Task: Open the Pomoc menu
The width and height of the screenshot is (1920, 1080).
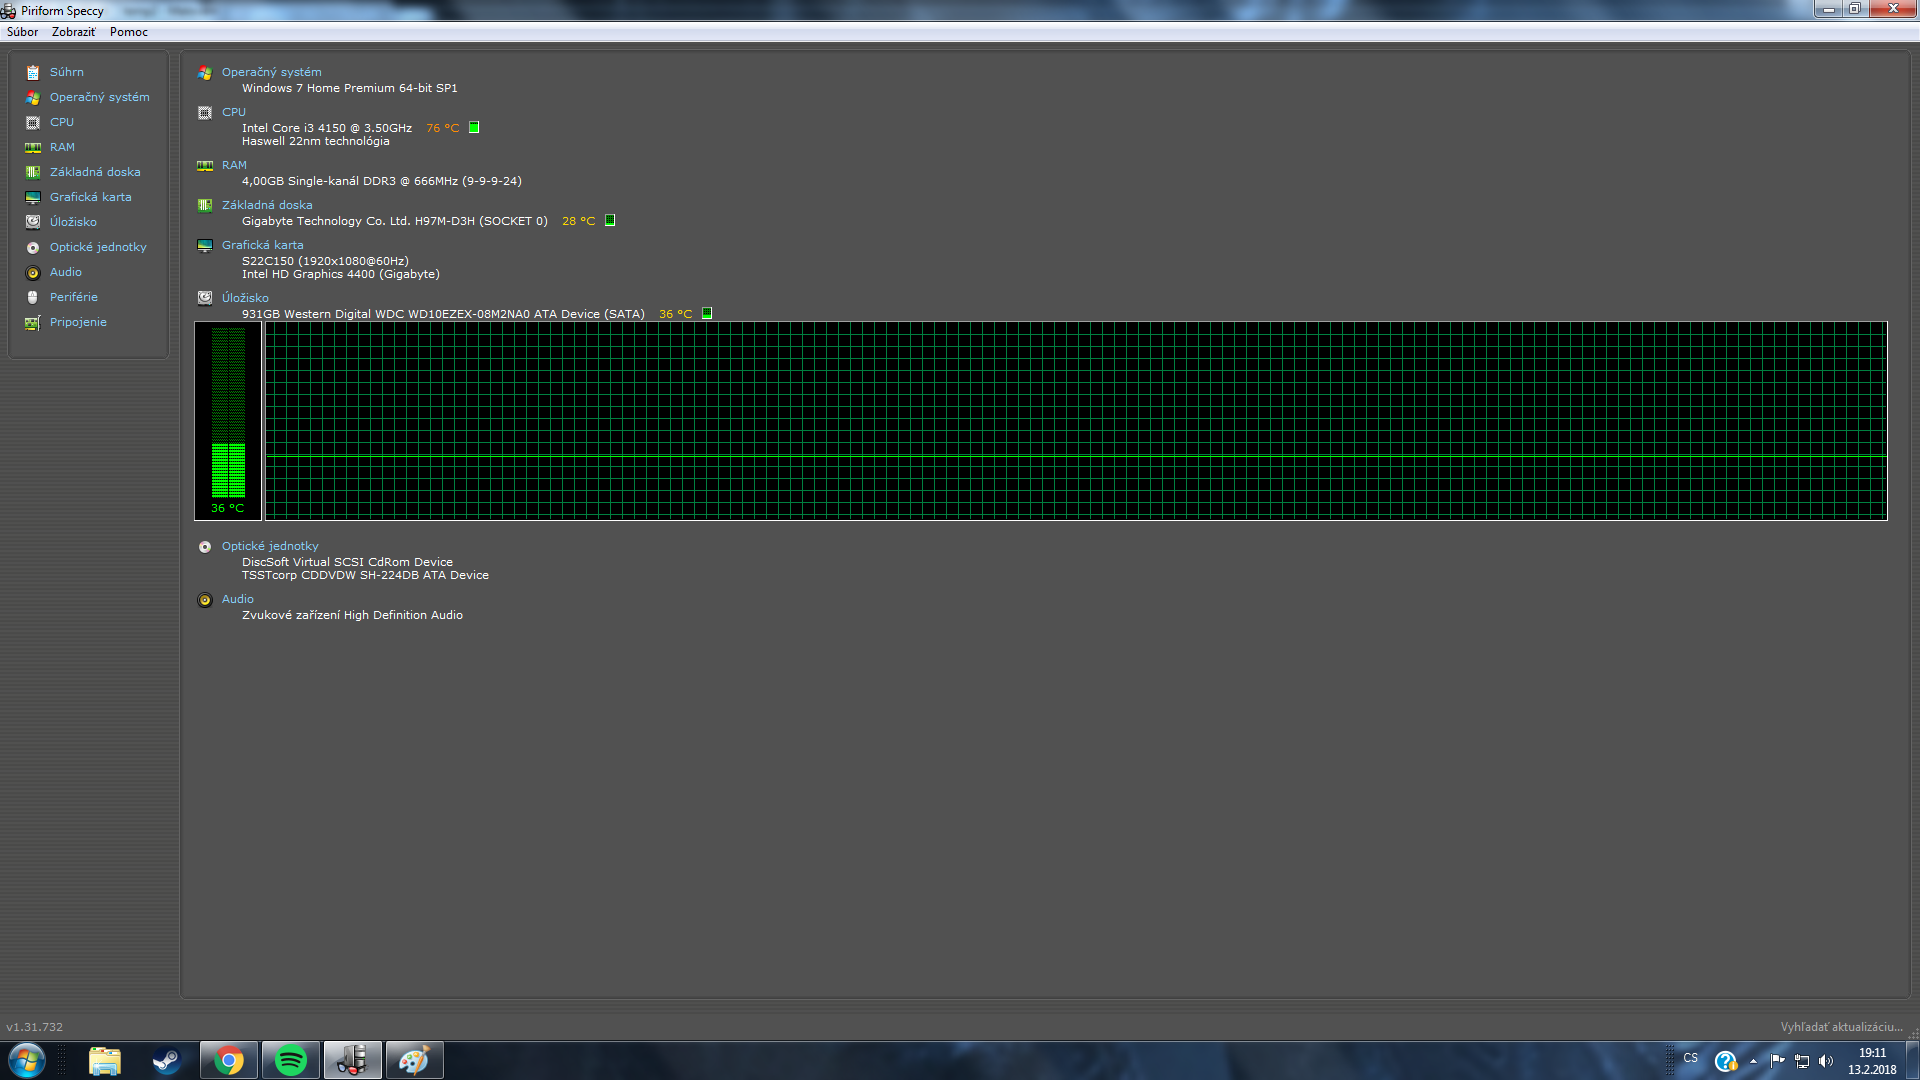Action: (x=128, y=32)
